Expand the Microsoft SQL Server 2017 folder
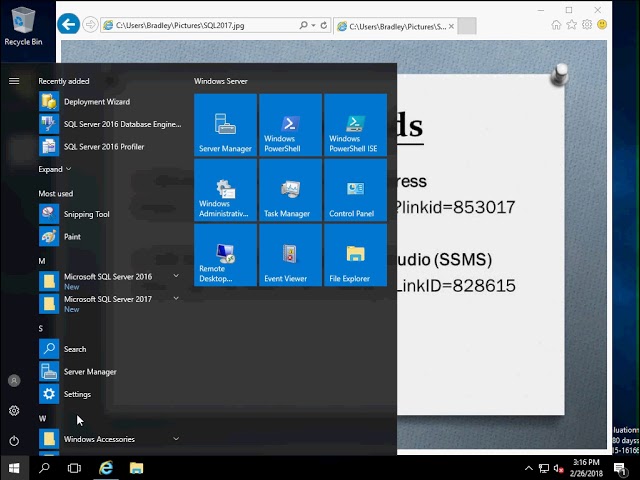 (x=176, y=298)
